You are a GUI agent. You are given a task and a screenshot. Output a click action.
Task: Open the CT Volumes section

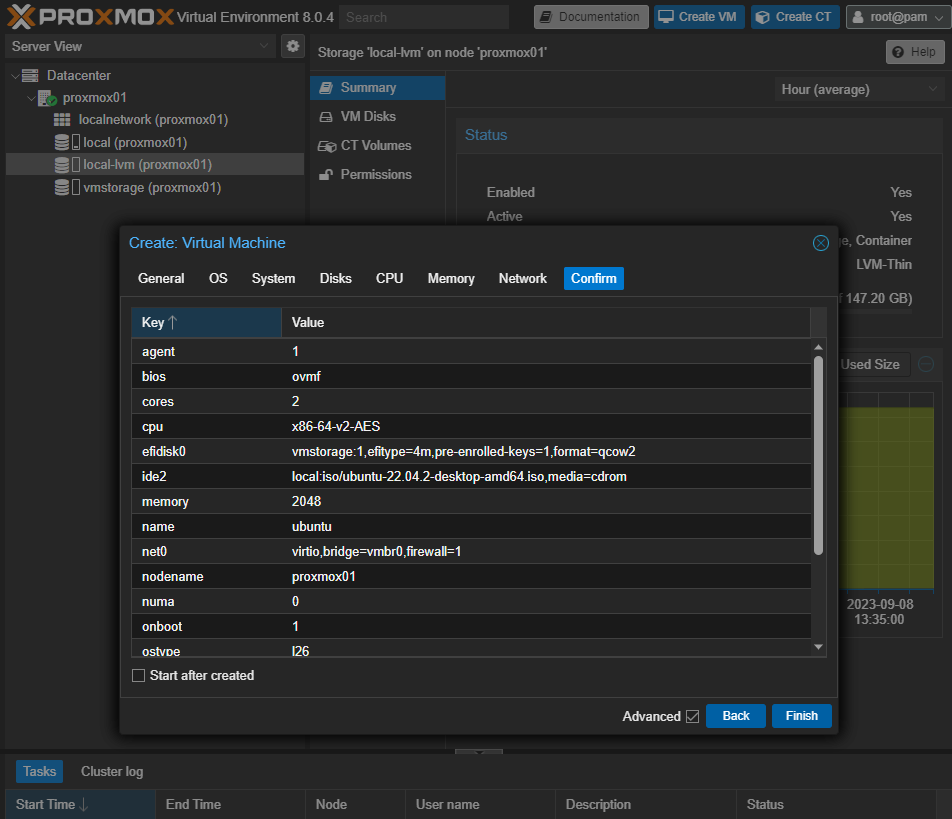click(x=375, y=146)
